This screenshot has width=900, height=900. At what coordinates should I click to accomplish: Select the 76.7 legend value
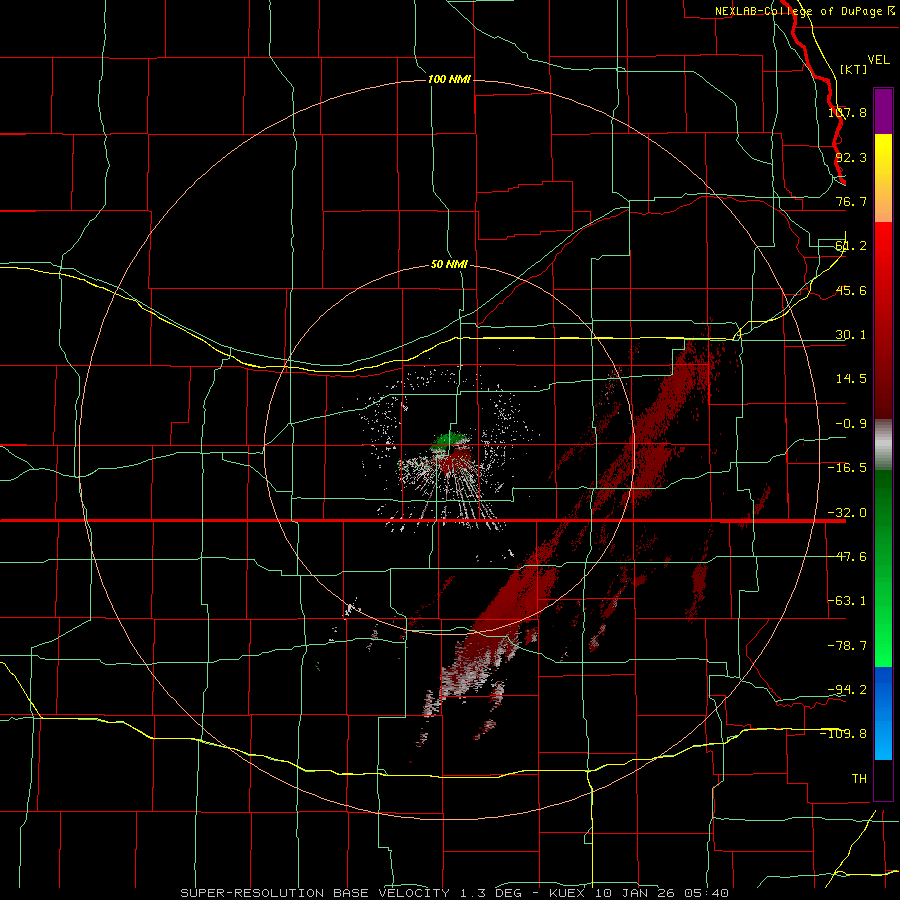pos(851,201)
